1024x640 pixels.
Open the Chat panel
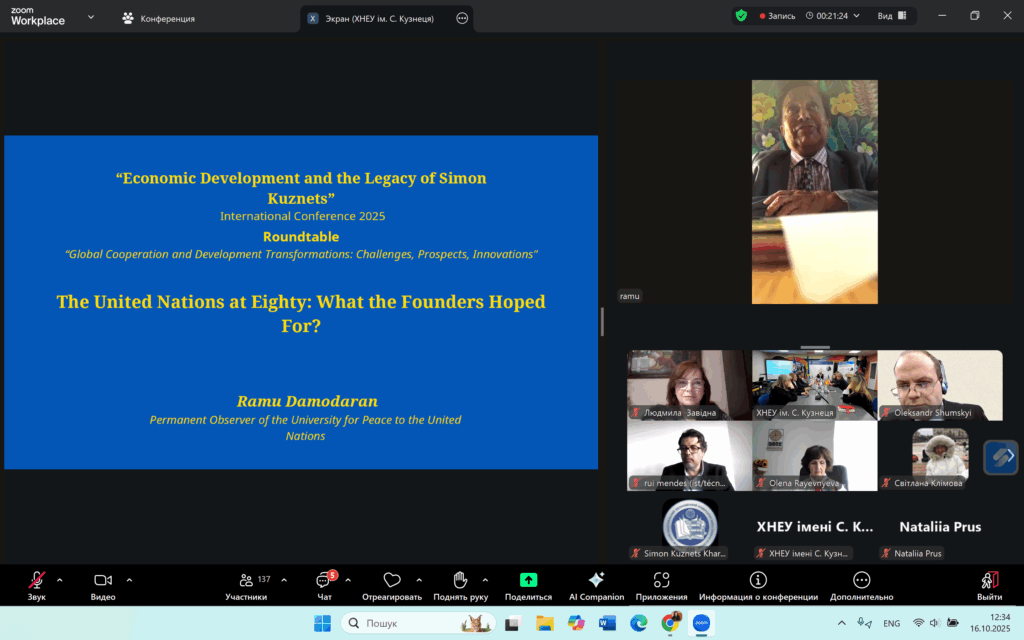click(323, 581)
